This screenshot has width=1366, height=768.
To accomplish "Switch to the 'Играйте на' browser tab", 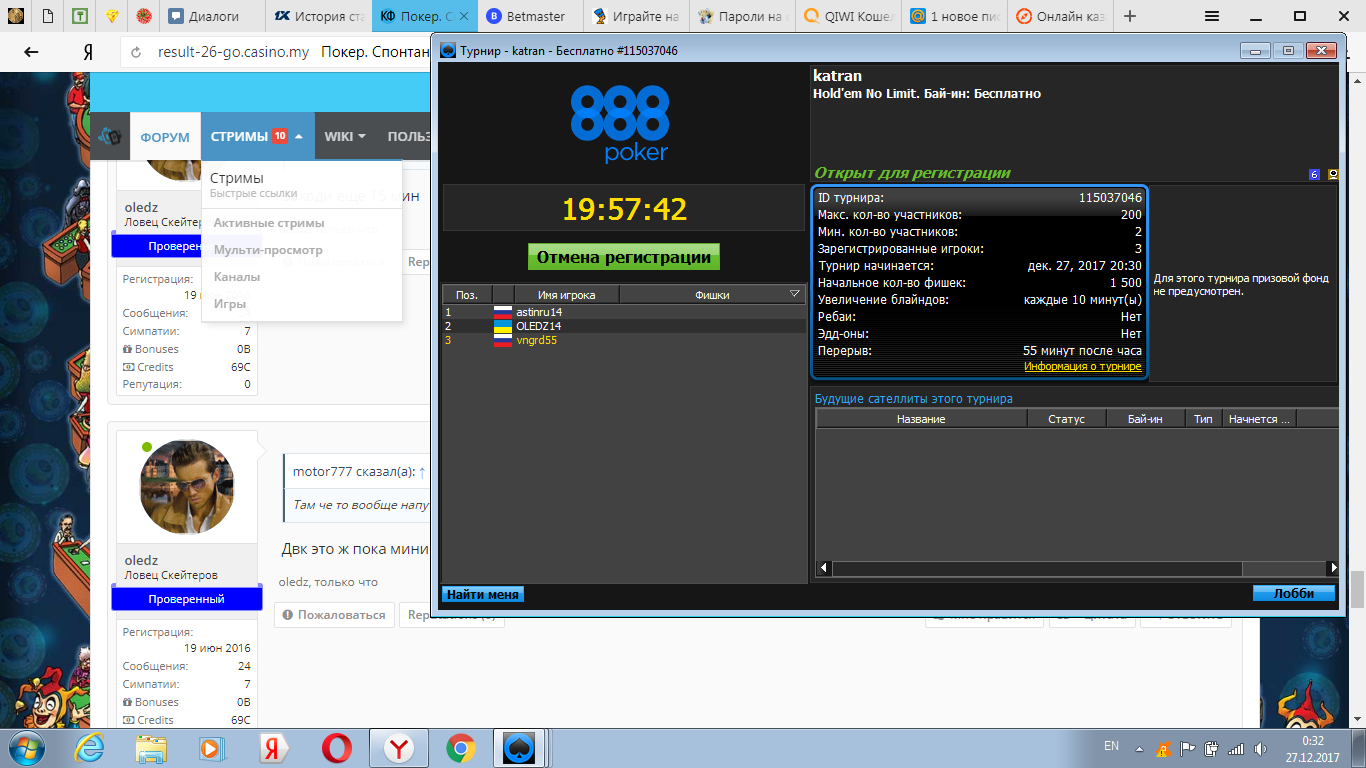I will pos(635,16).
